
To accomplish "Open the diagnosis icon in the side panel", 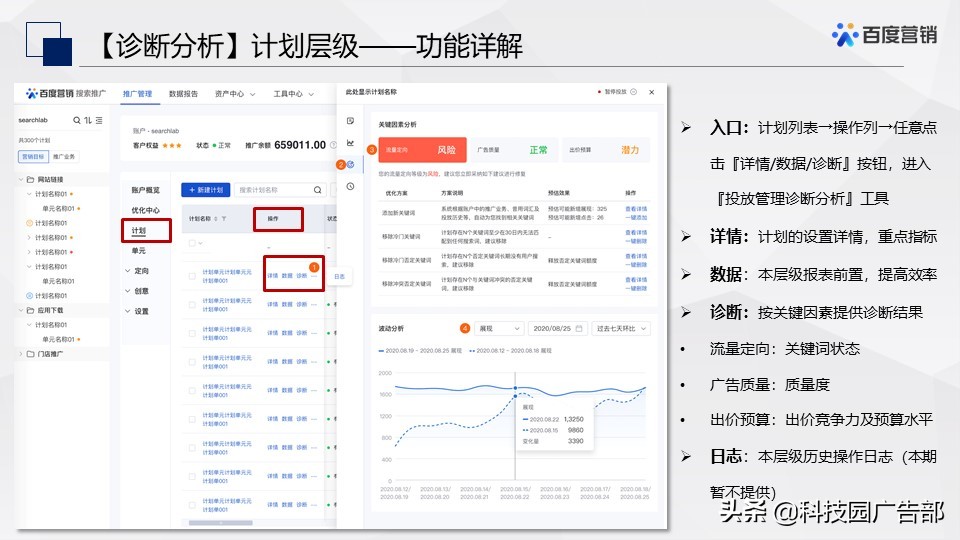I will [x=350, y=164].
